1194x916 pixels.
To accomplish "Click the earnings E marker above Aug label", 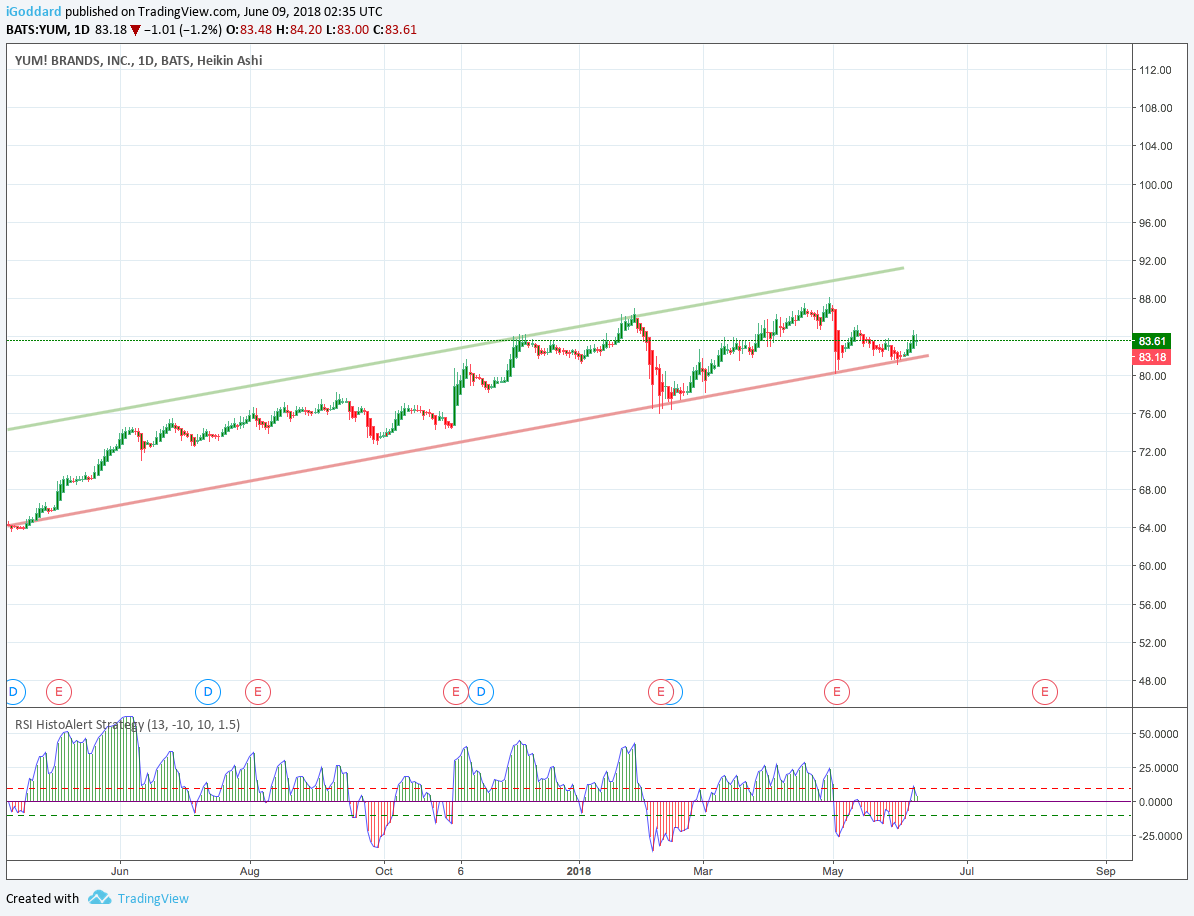I will (x=258, y=692).
